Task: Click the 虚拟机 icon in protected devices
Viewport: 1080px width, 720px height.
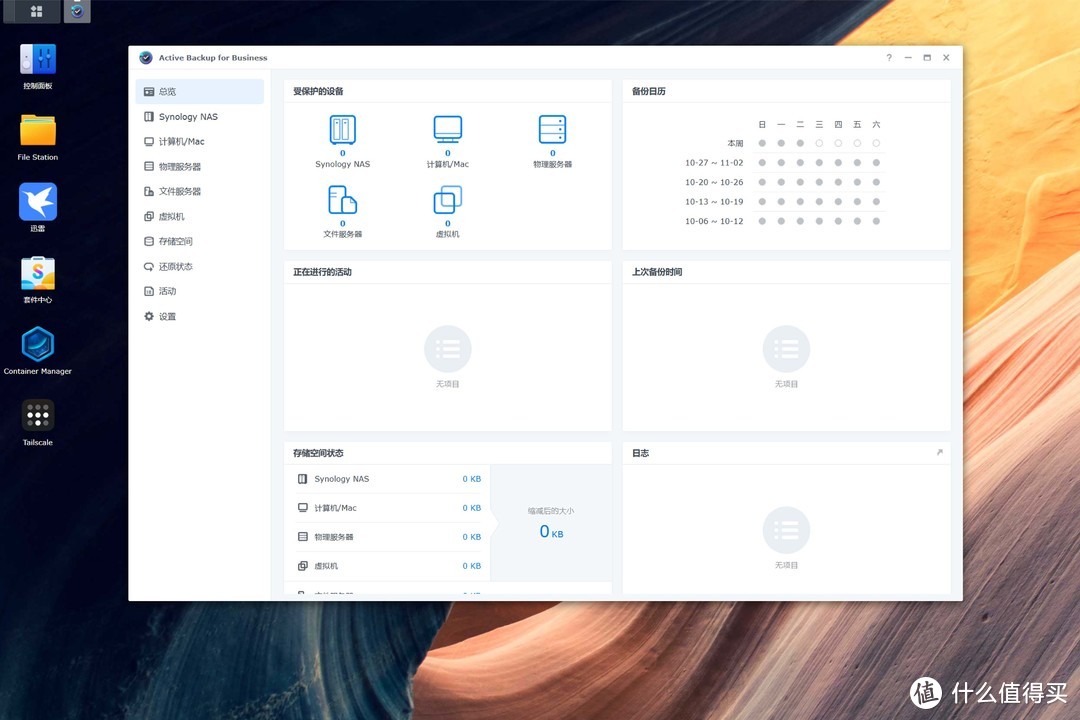Action: point(447,200)
